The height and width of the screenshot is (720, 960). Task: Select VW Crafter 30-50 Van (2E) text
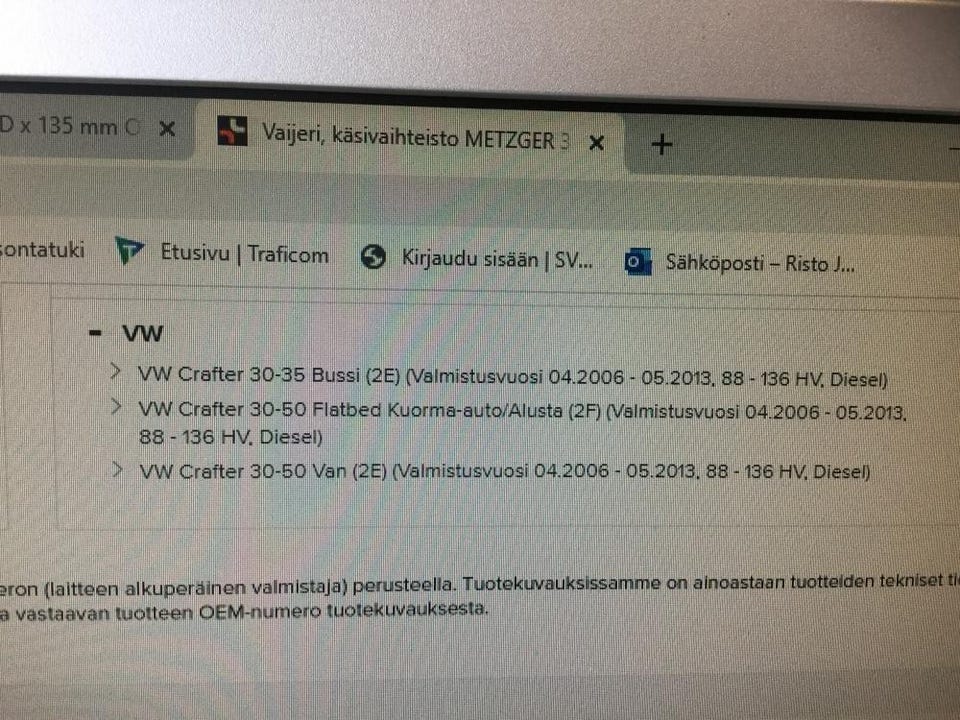tap(263, 471)
